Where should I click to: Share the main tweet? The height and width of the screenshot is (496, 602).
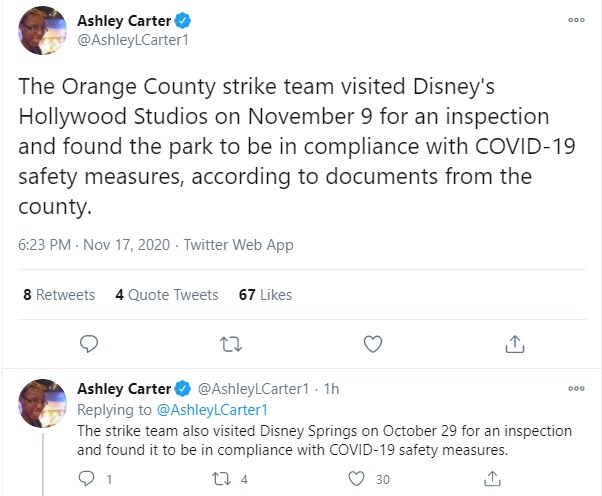[x=515, y=344]
